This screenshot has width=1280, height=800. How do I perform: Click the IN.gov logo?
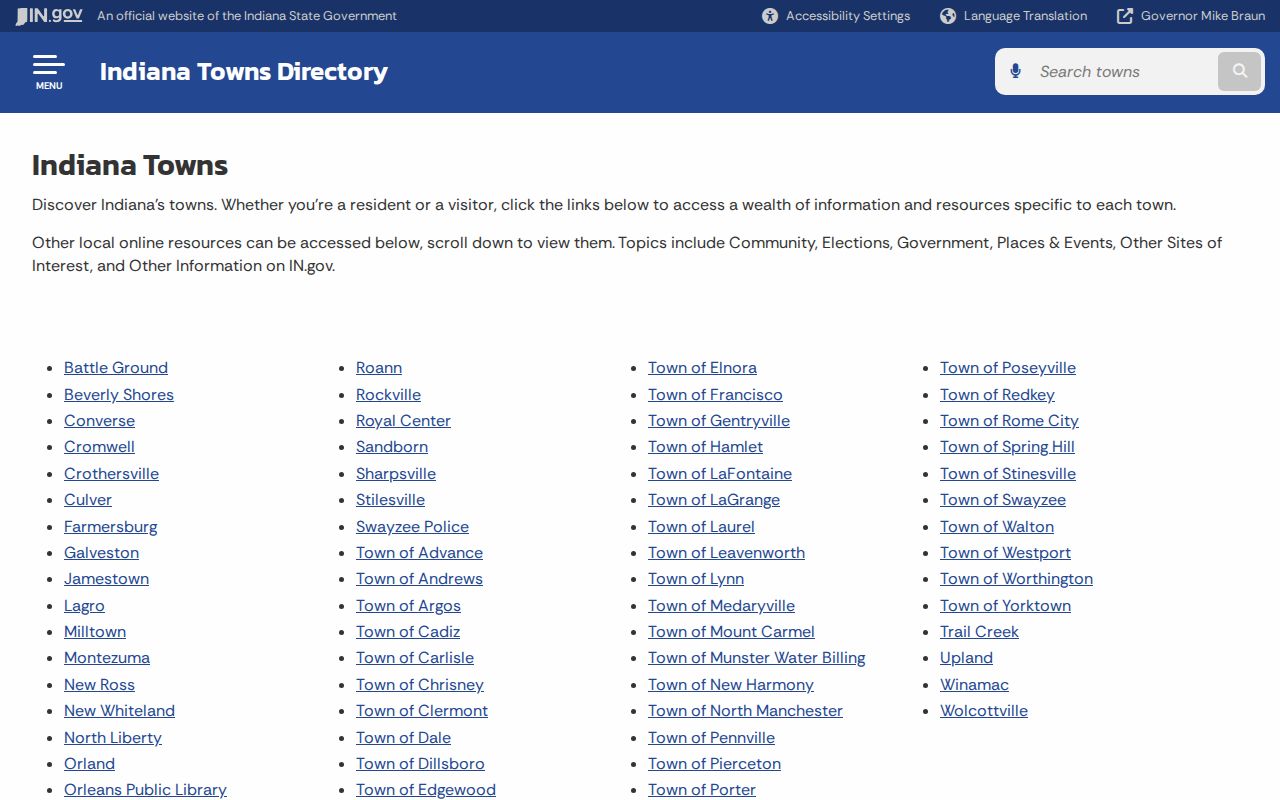[49, 15]
